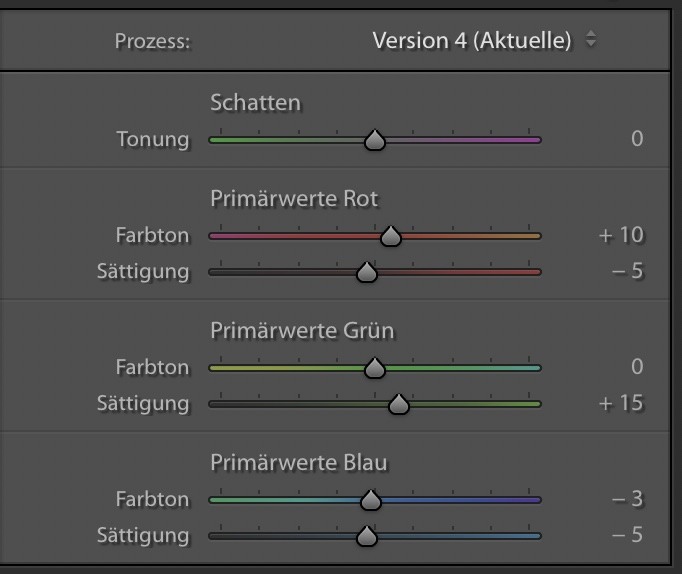Click the Schatten section heading

(255, 102)
